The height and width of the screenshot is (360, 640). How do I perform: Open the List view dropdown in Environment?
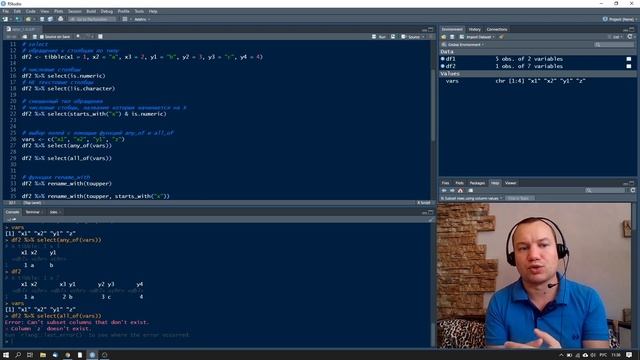(616, 37)
